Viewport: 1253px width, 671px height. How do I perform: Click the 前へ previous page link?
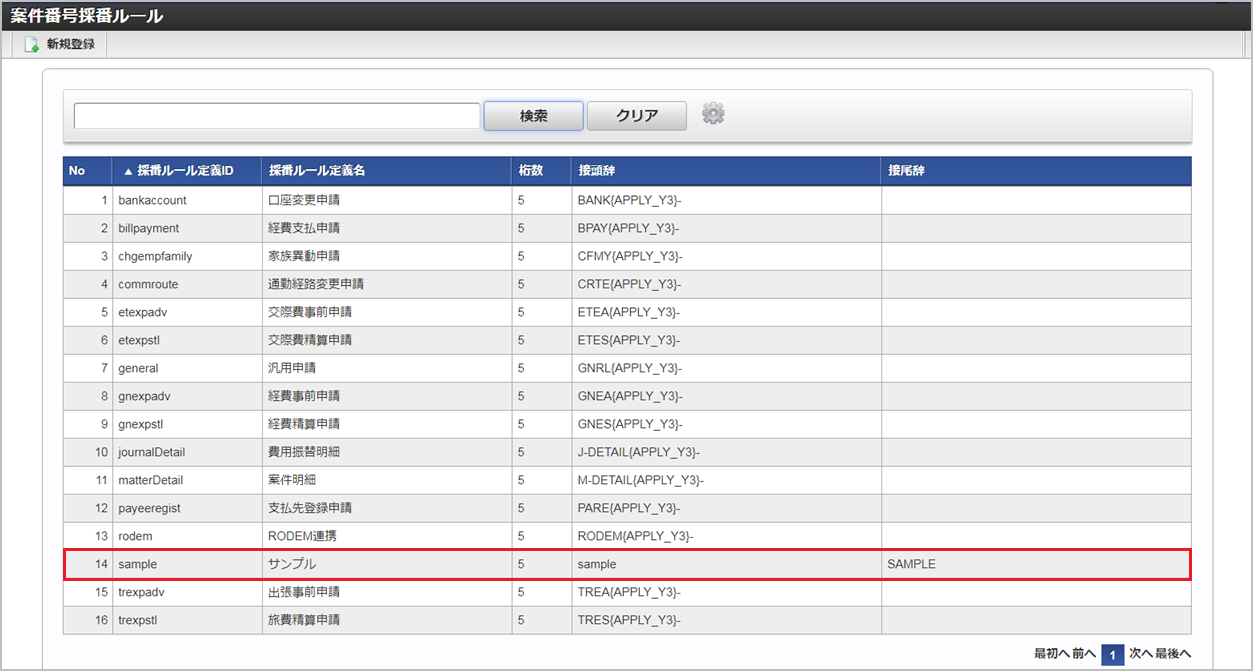(x=1085, y=654)
